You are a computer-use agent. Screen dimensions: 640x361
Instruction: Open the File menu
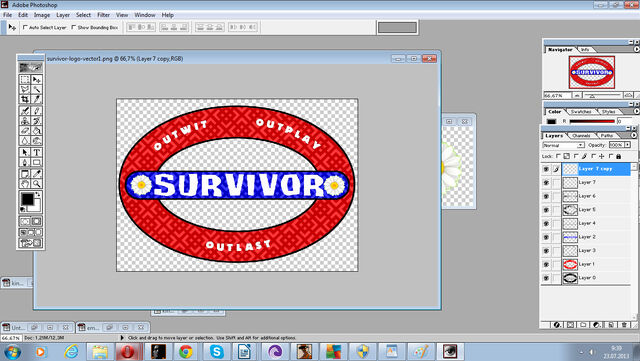pos(7,15)
